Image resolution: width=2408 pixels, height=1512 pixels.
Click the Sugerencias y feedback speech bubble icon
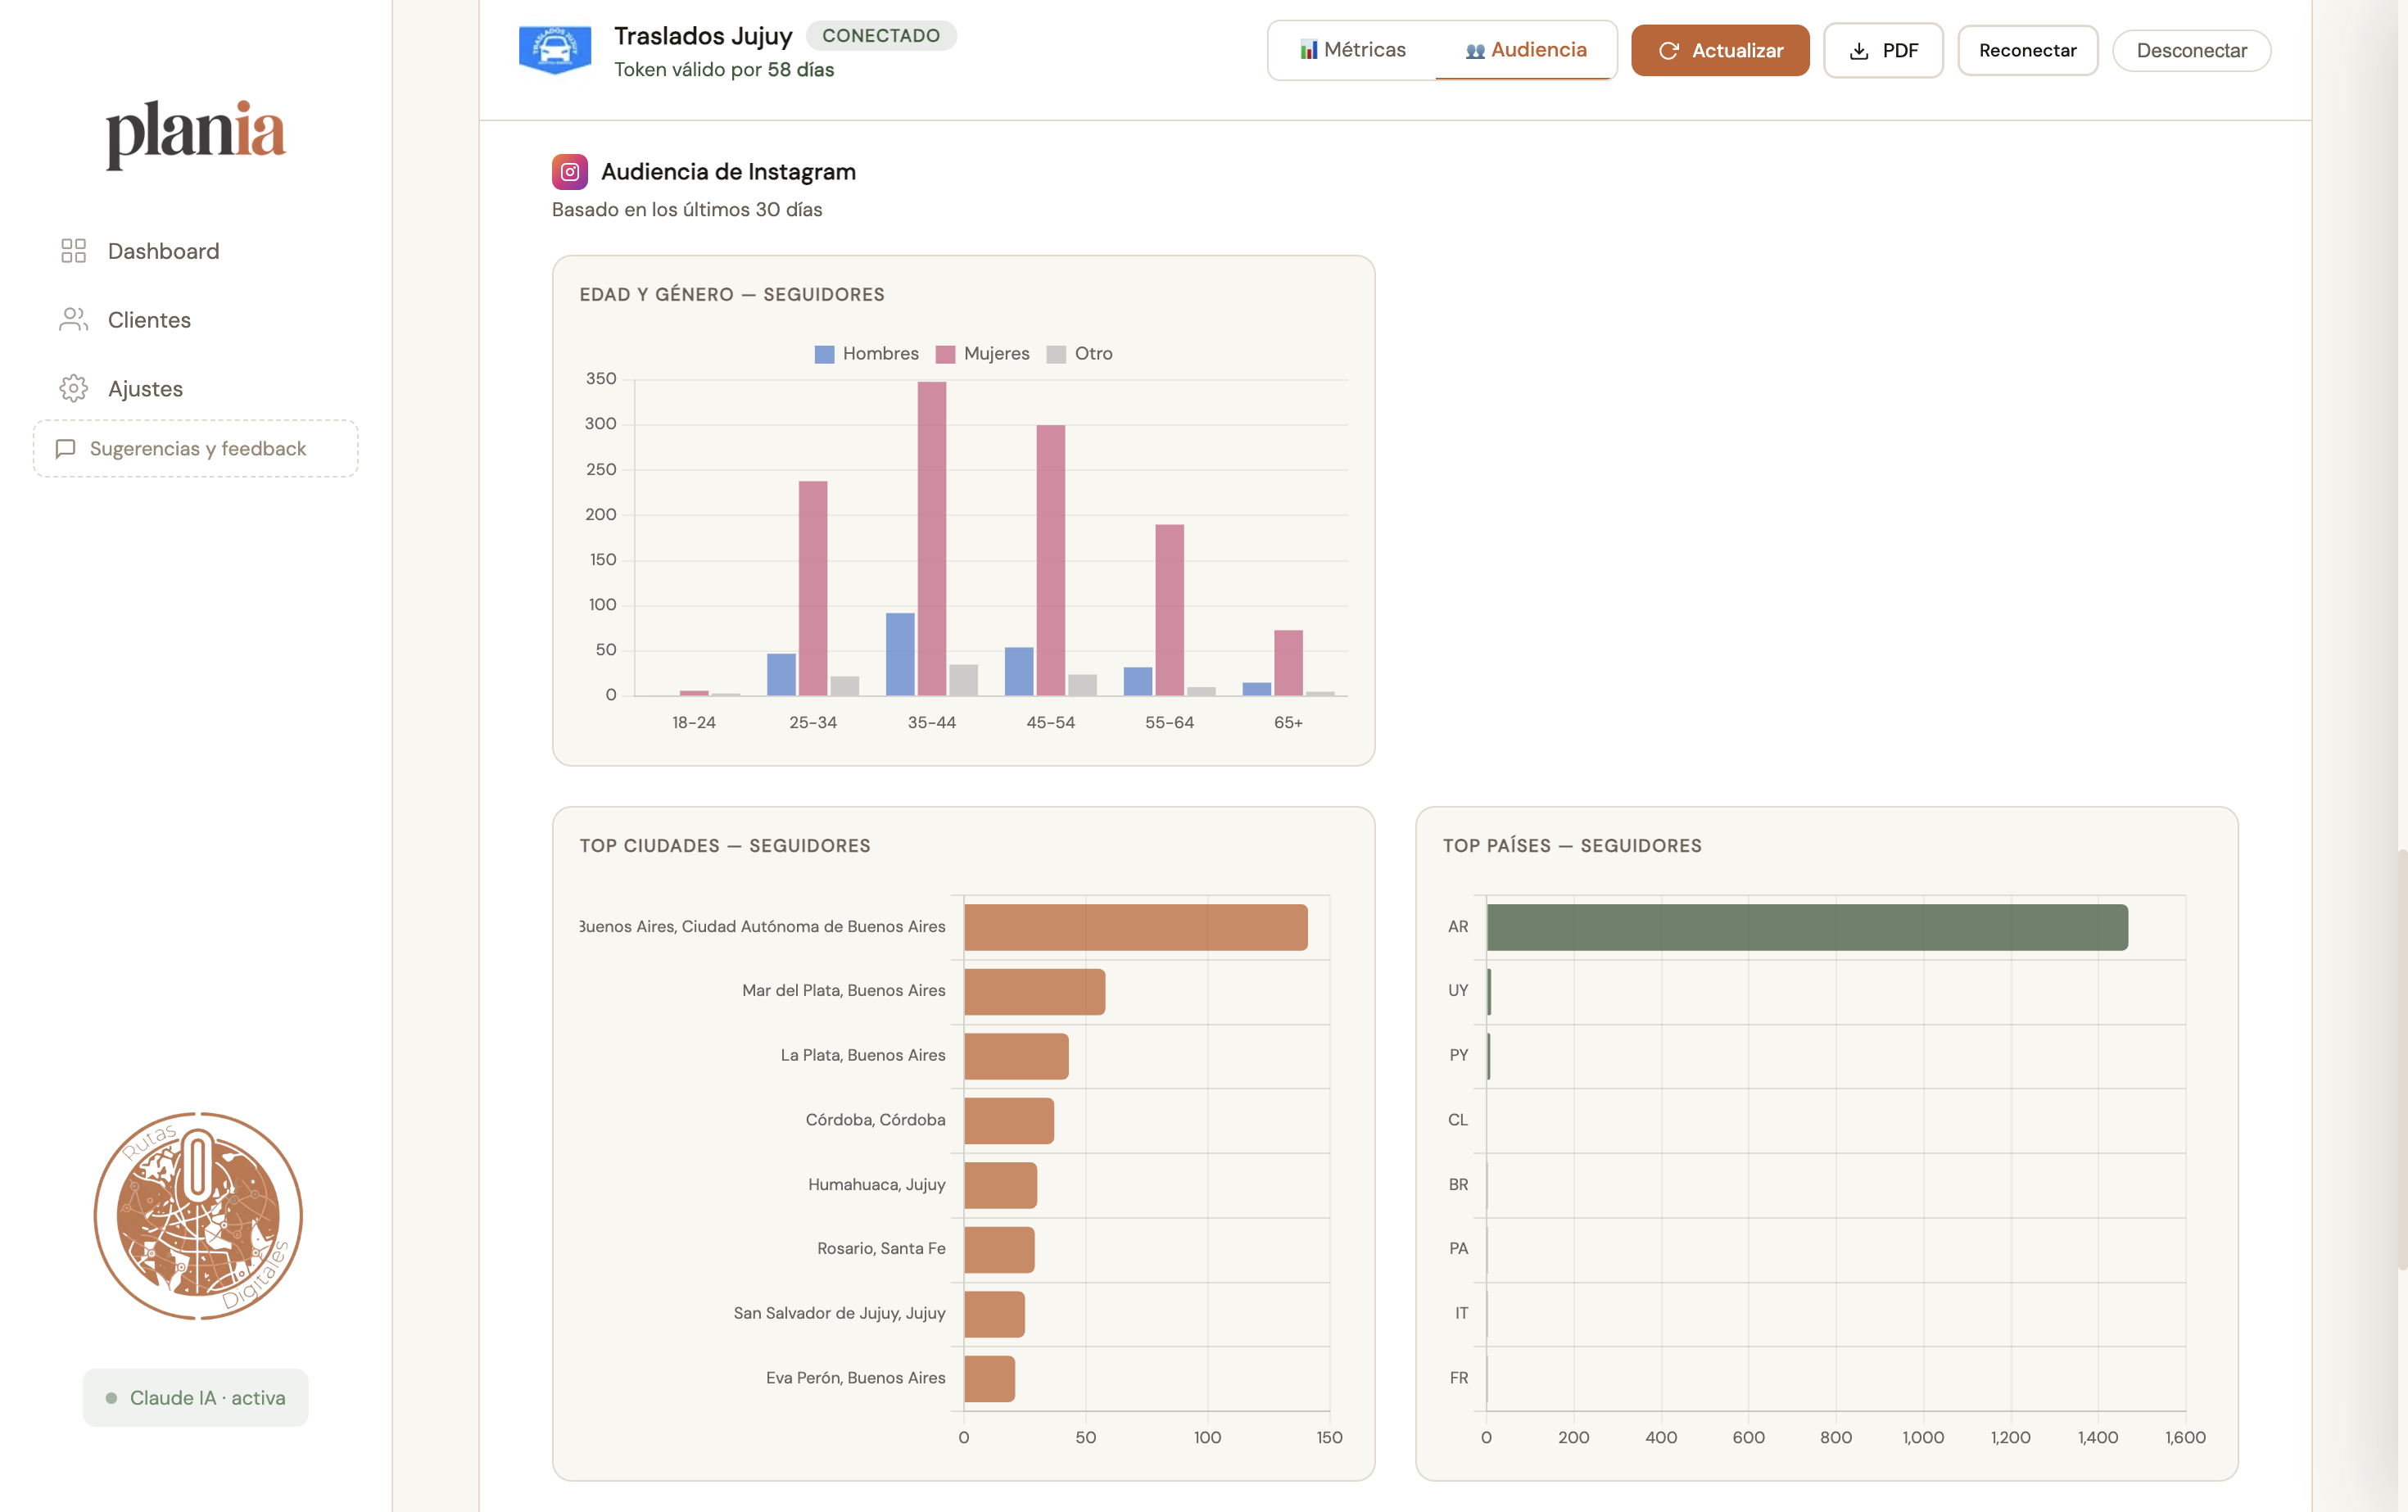(66, 448)
